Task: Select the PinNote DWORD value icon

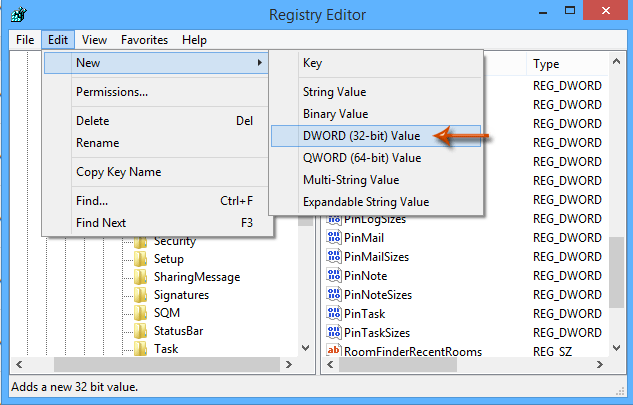Action: point(334,275)
